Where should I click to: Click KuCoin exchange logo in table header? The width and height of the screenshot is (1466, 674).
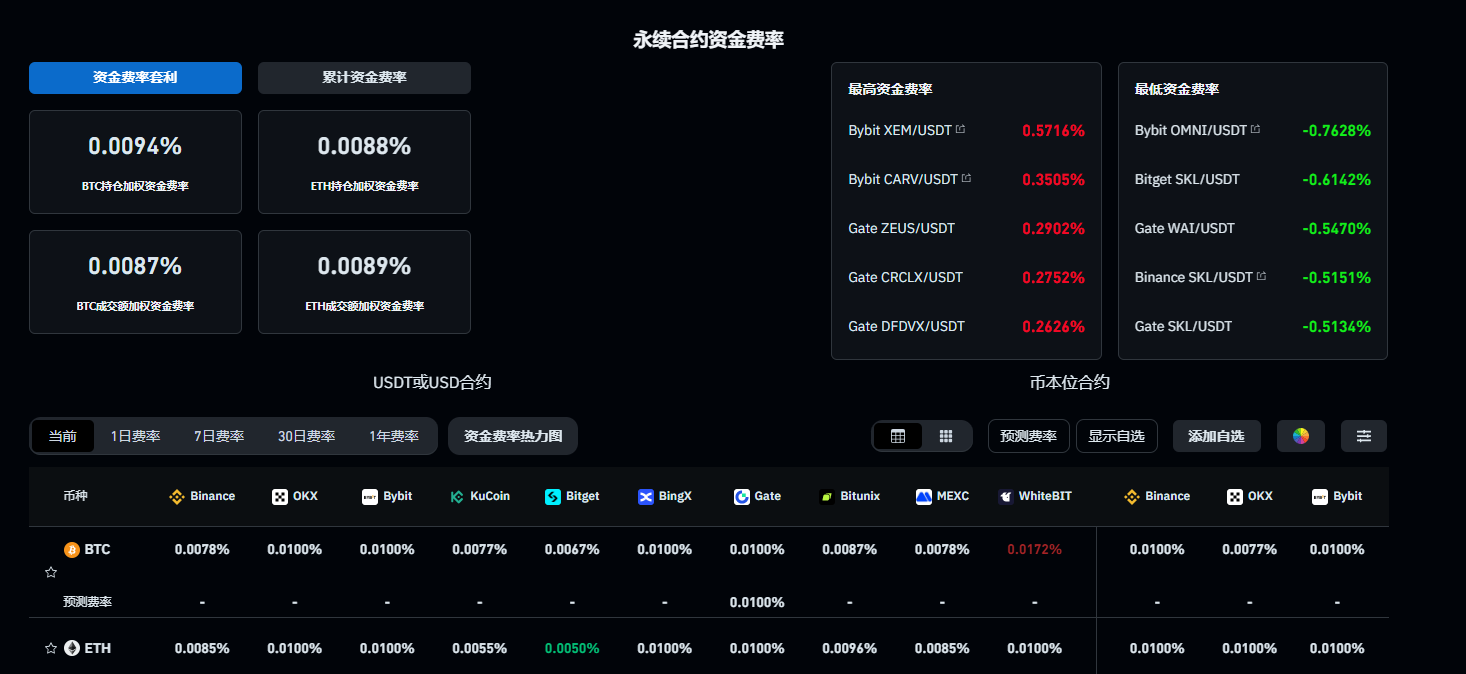(457, 496)
